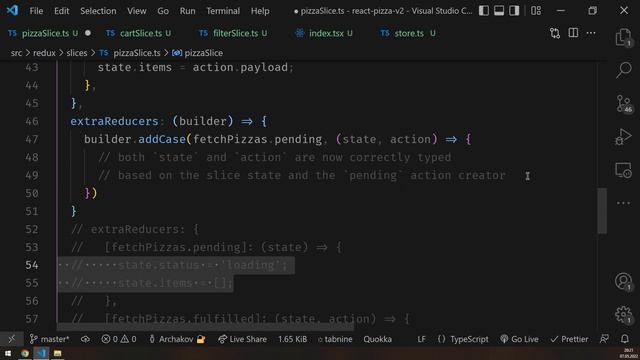Open the Remote Explorer view
640x360 pixels.
[623, 170]
